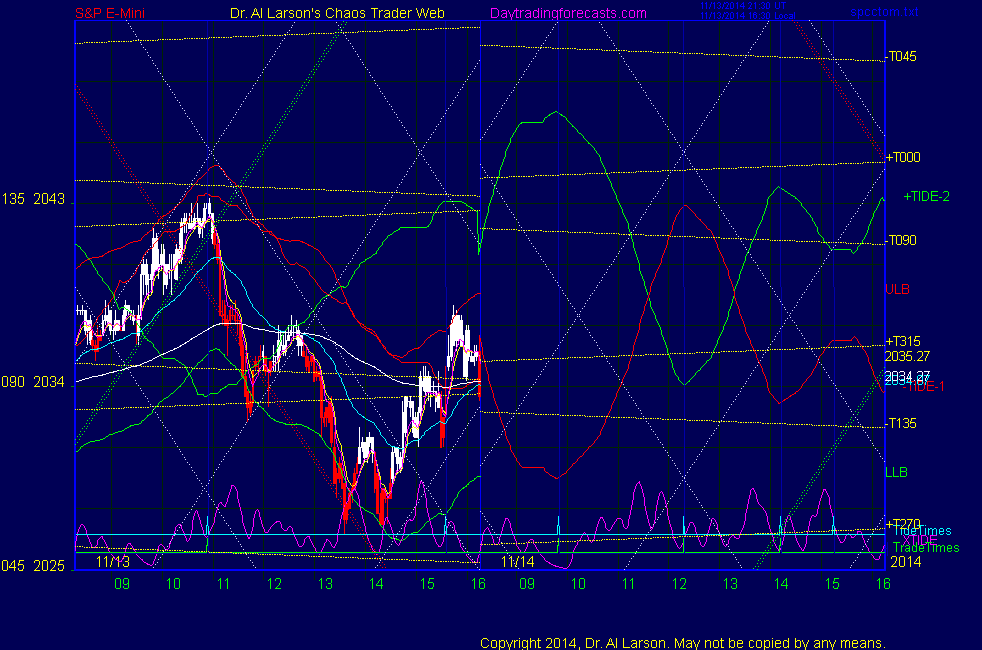This screenshot has height=650, width=982.
Task: Click the magenta 'XTIDE' legend label
Action: pos(919,540)
